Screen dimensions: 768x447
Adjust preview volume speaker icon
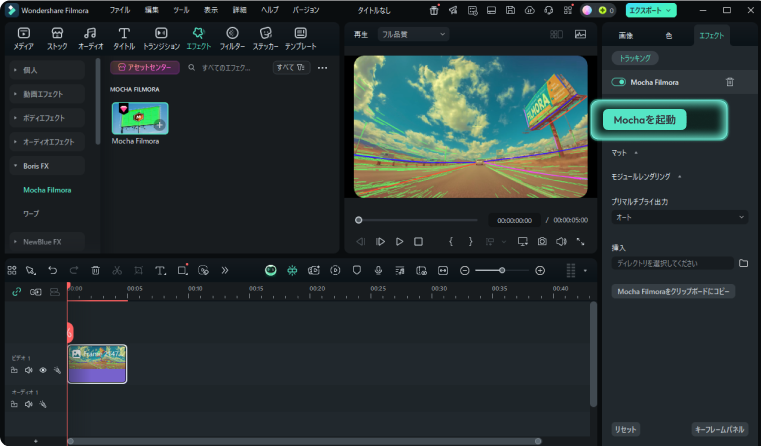pos(561,242)
